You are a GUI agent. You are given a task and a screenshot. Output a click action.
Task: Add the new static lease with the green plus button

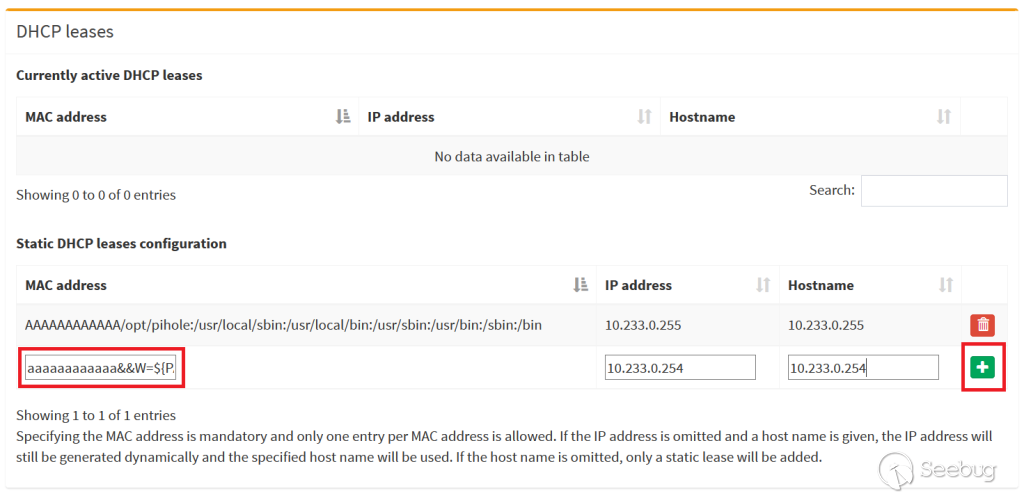[x=983, y=368]
